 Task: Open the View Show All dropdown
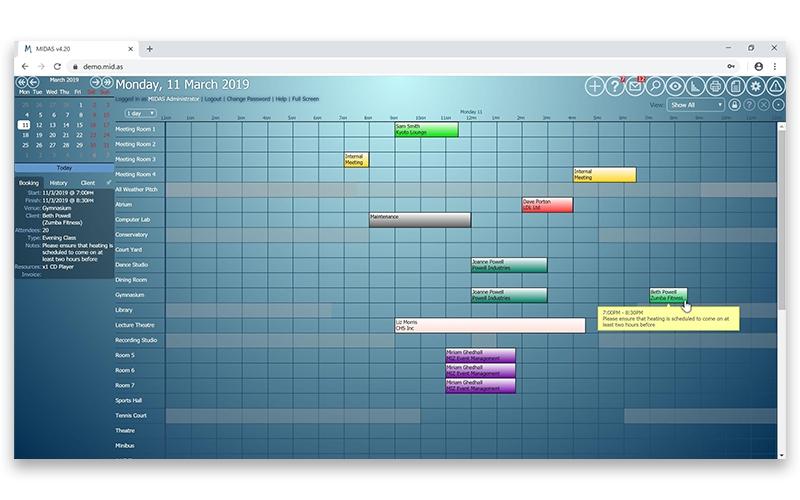pyautogui.click(x=696, y=105)
